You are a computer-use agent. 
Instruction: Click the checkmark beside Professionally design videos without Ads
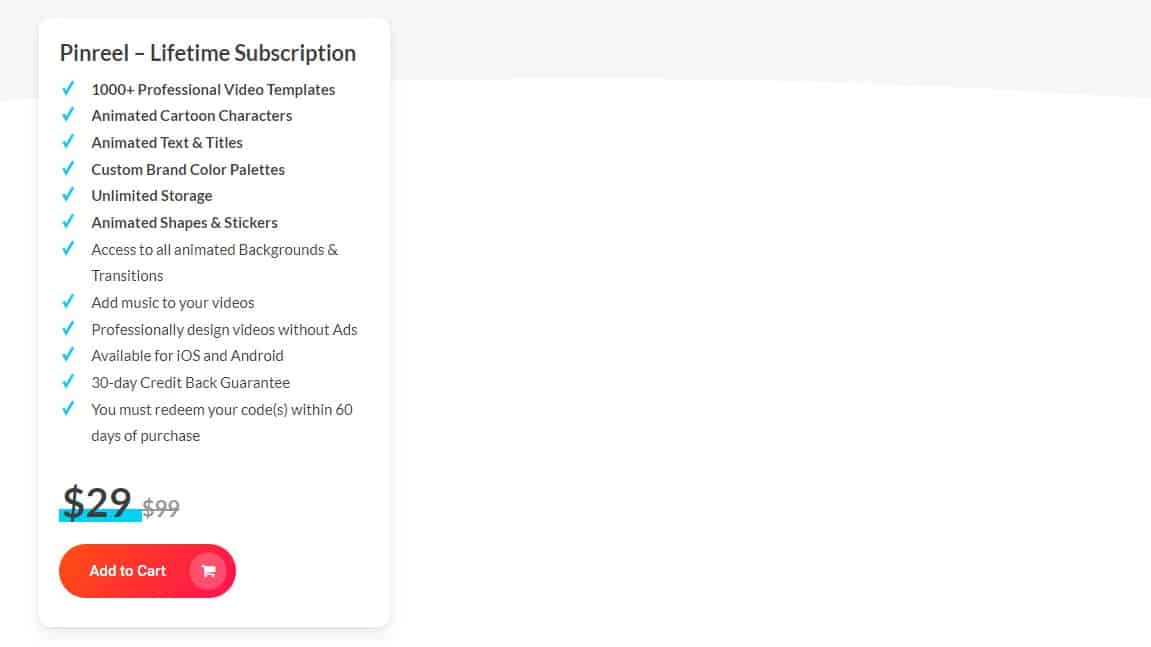(68, 328)
